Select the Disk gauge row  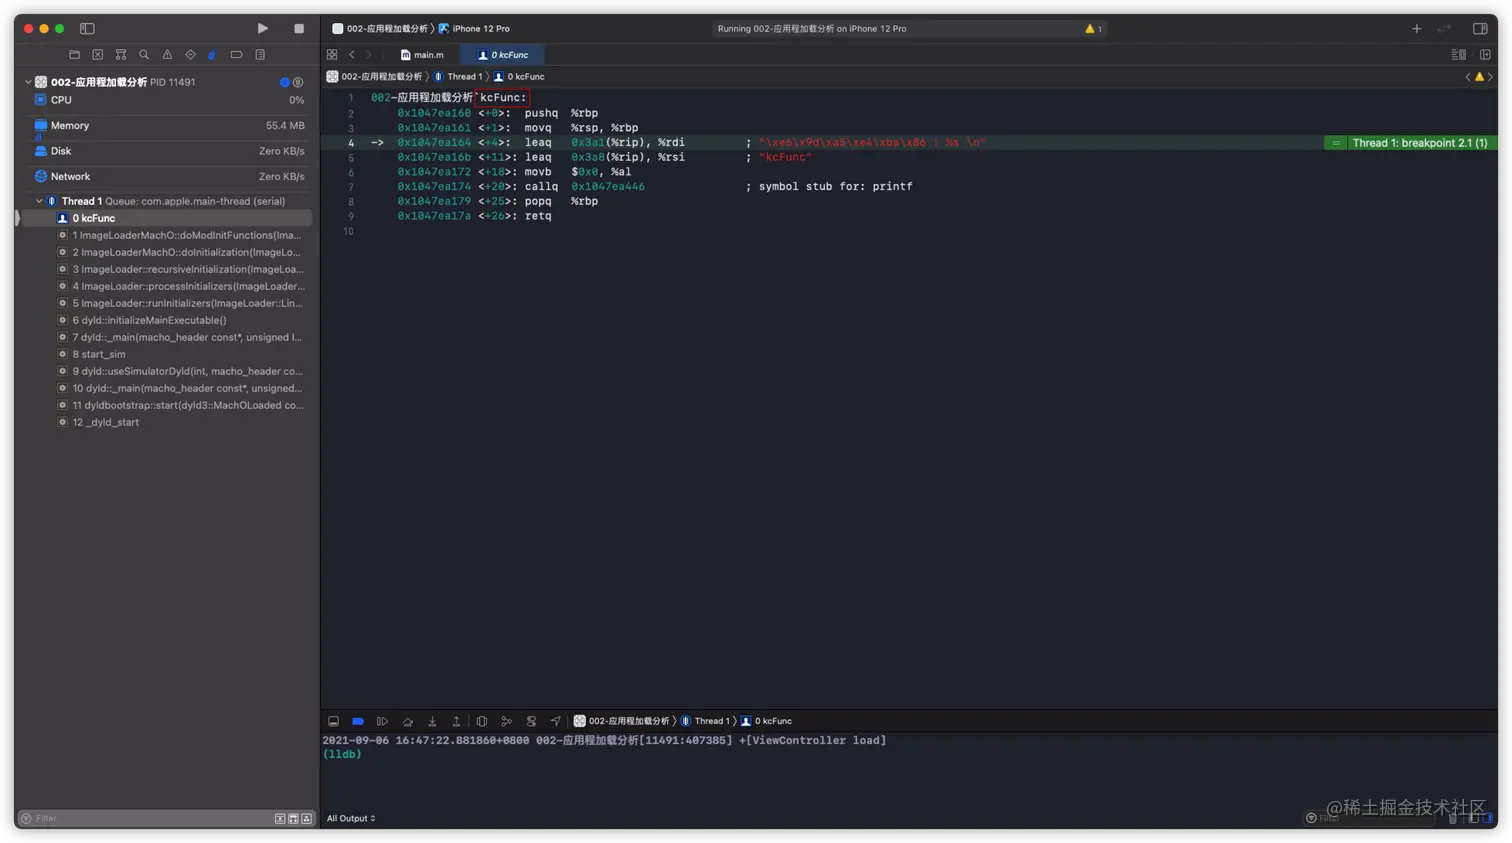168,151
